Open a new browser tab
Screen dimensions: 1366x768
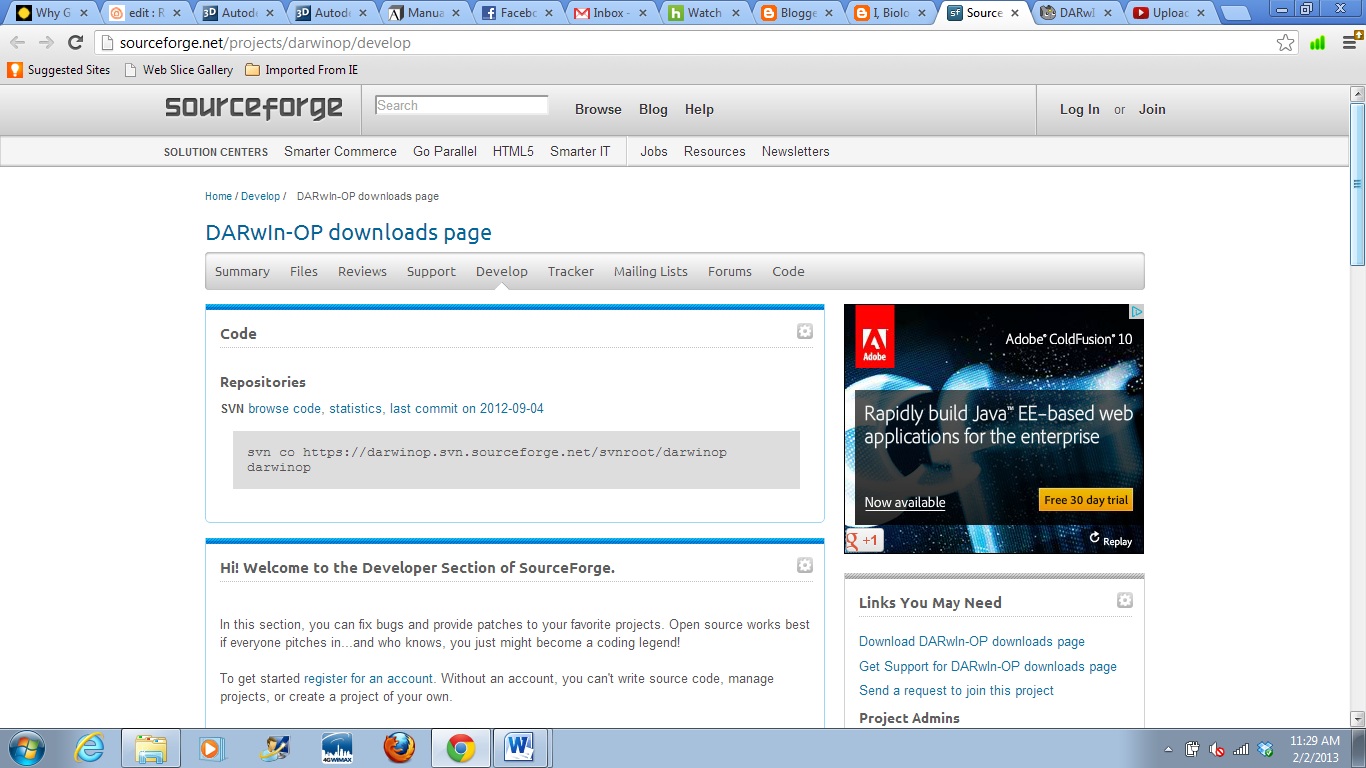click(x=1235, y=14)
